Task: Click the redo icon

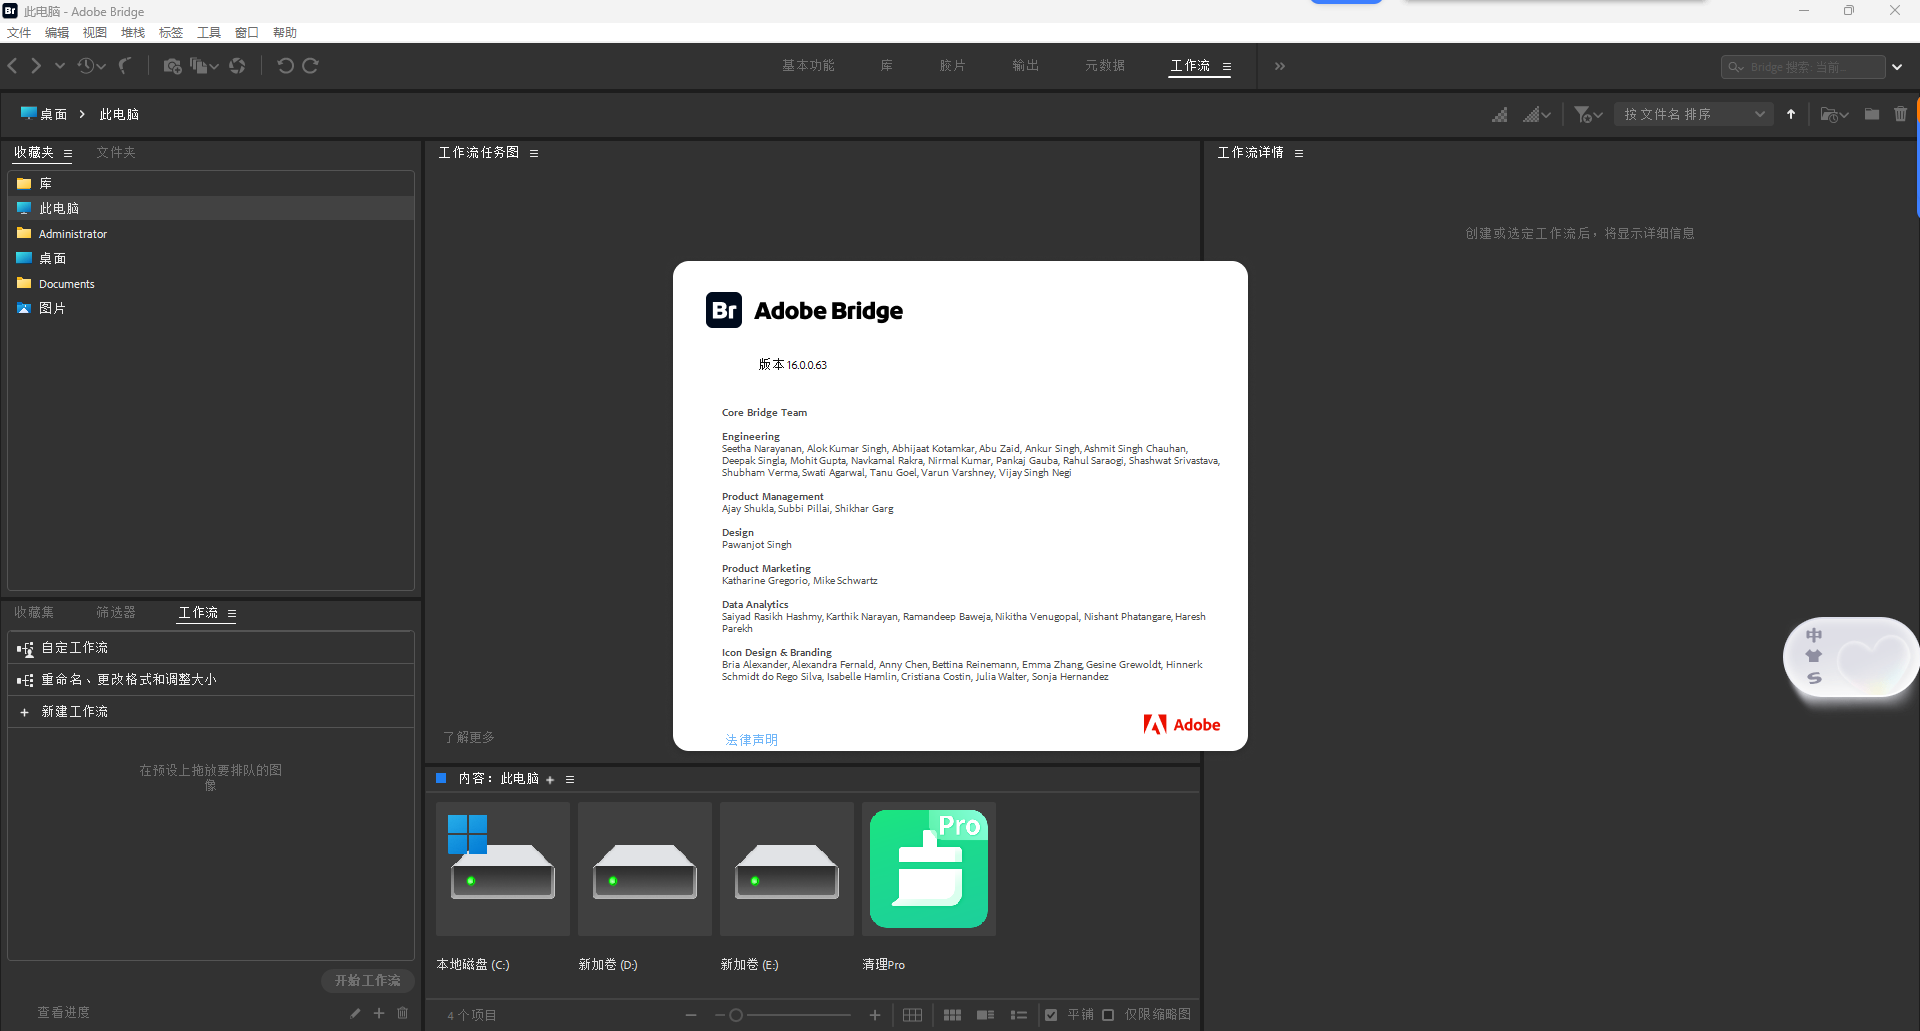Action: (x=311, y=66)
